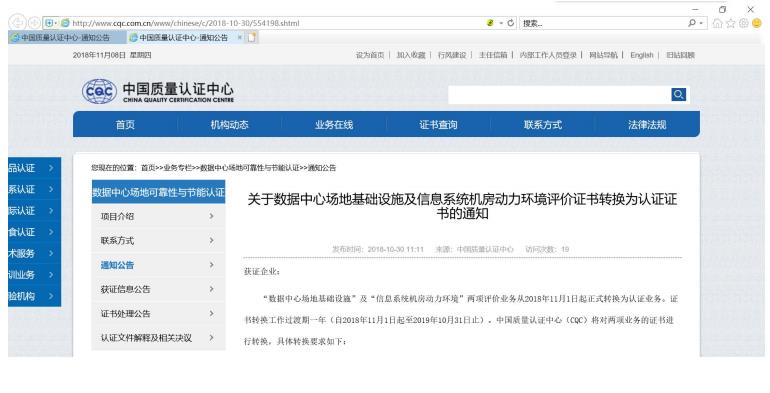The height and width of the screenshot is (393, 770).
Task: Click the English language link
Action: 642,55
